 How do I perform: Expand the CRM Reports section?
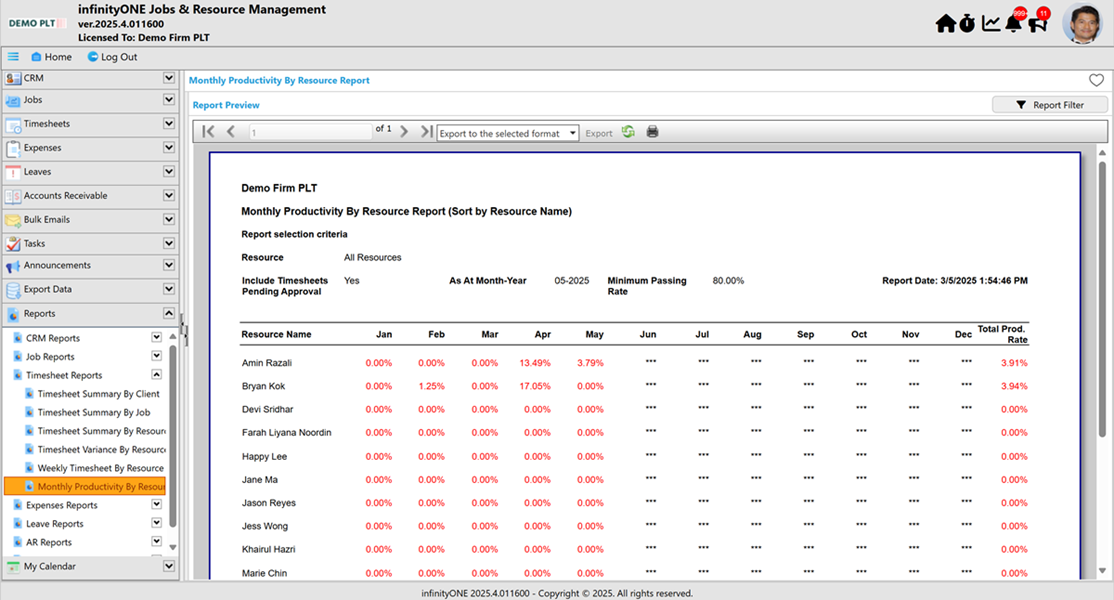pyautogui.click(x=156, y=337)
